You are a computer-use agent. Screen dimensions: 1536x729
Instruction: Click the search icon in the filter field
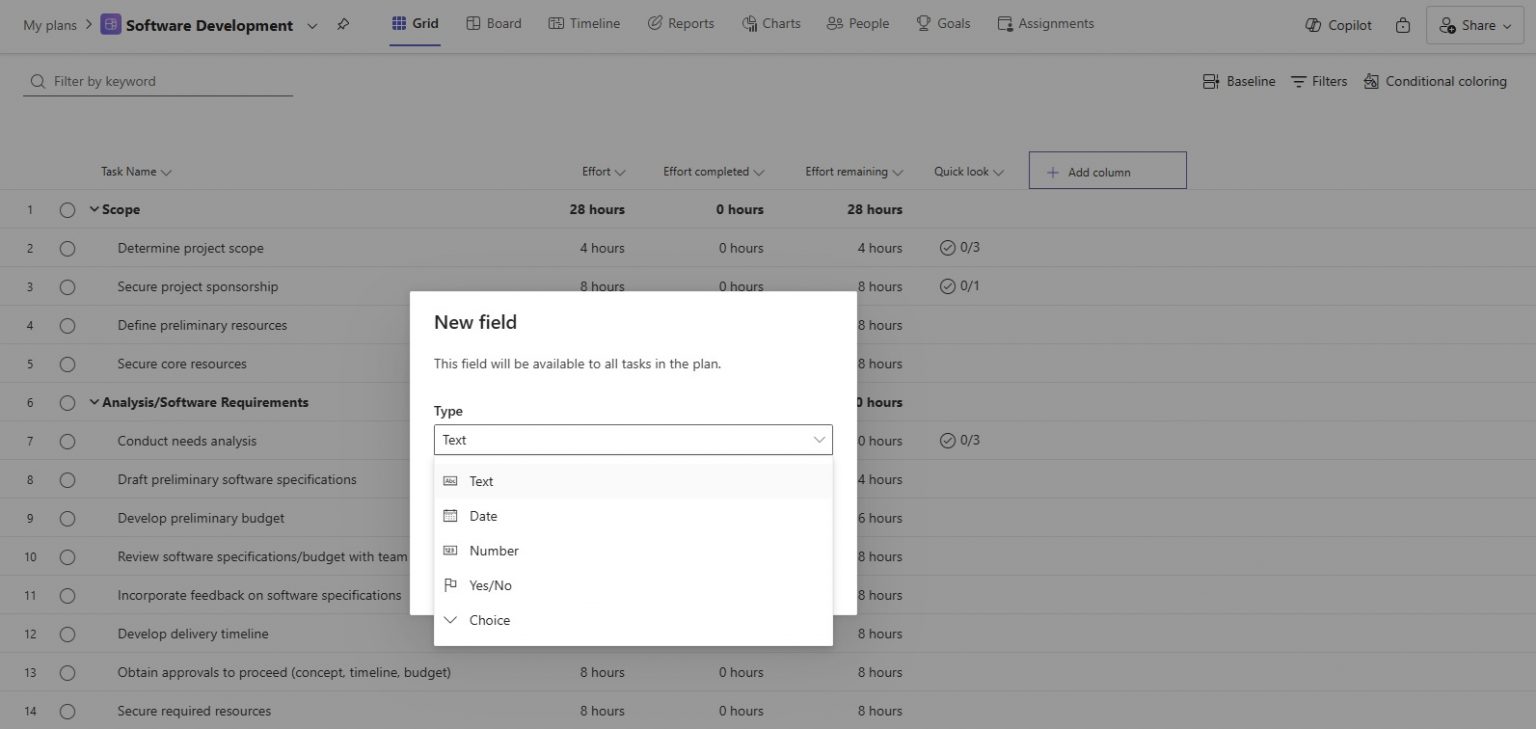click(37, 81)
